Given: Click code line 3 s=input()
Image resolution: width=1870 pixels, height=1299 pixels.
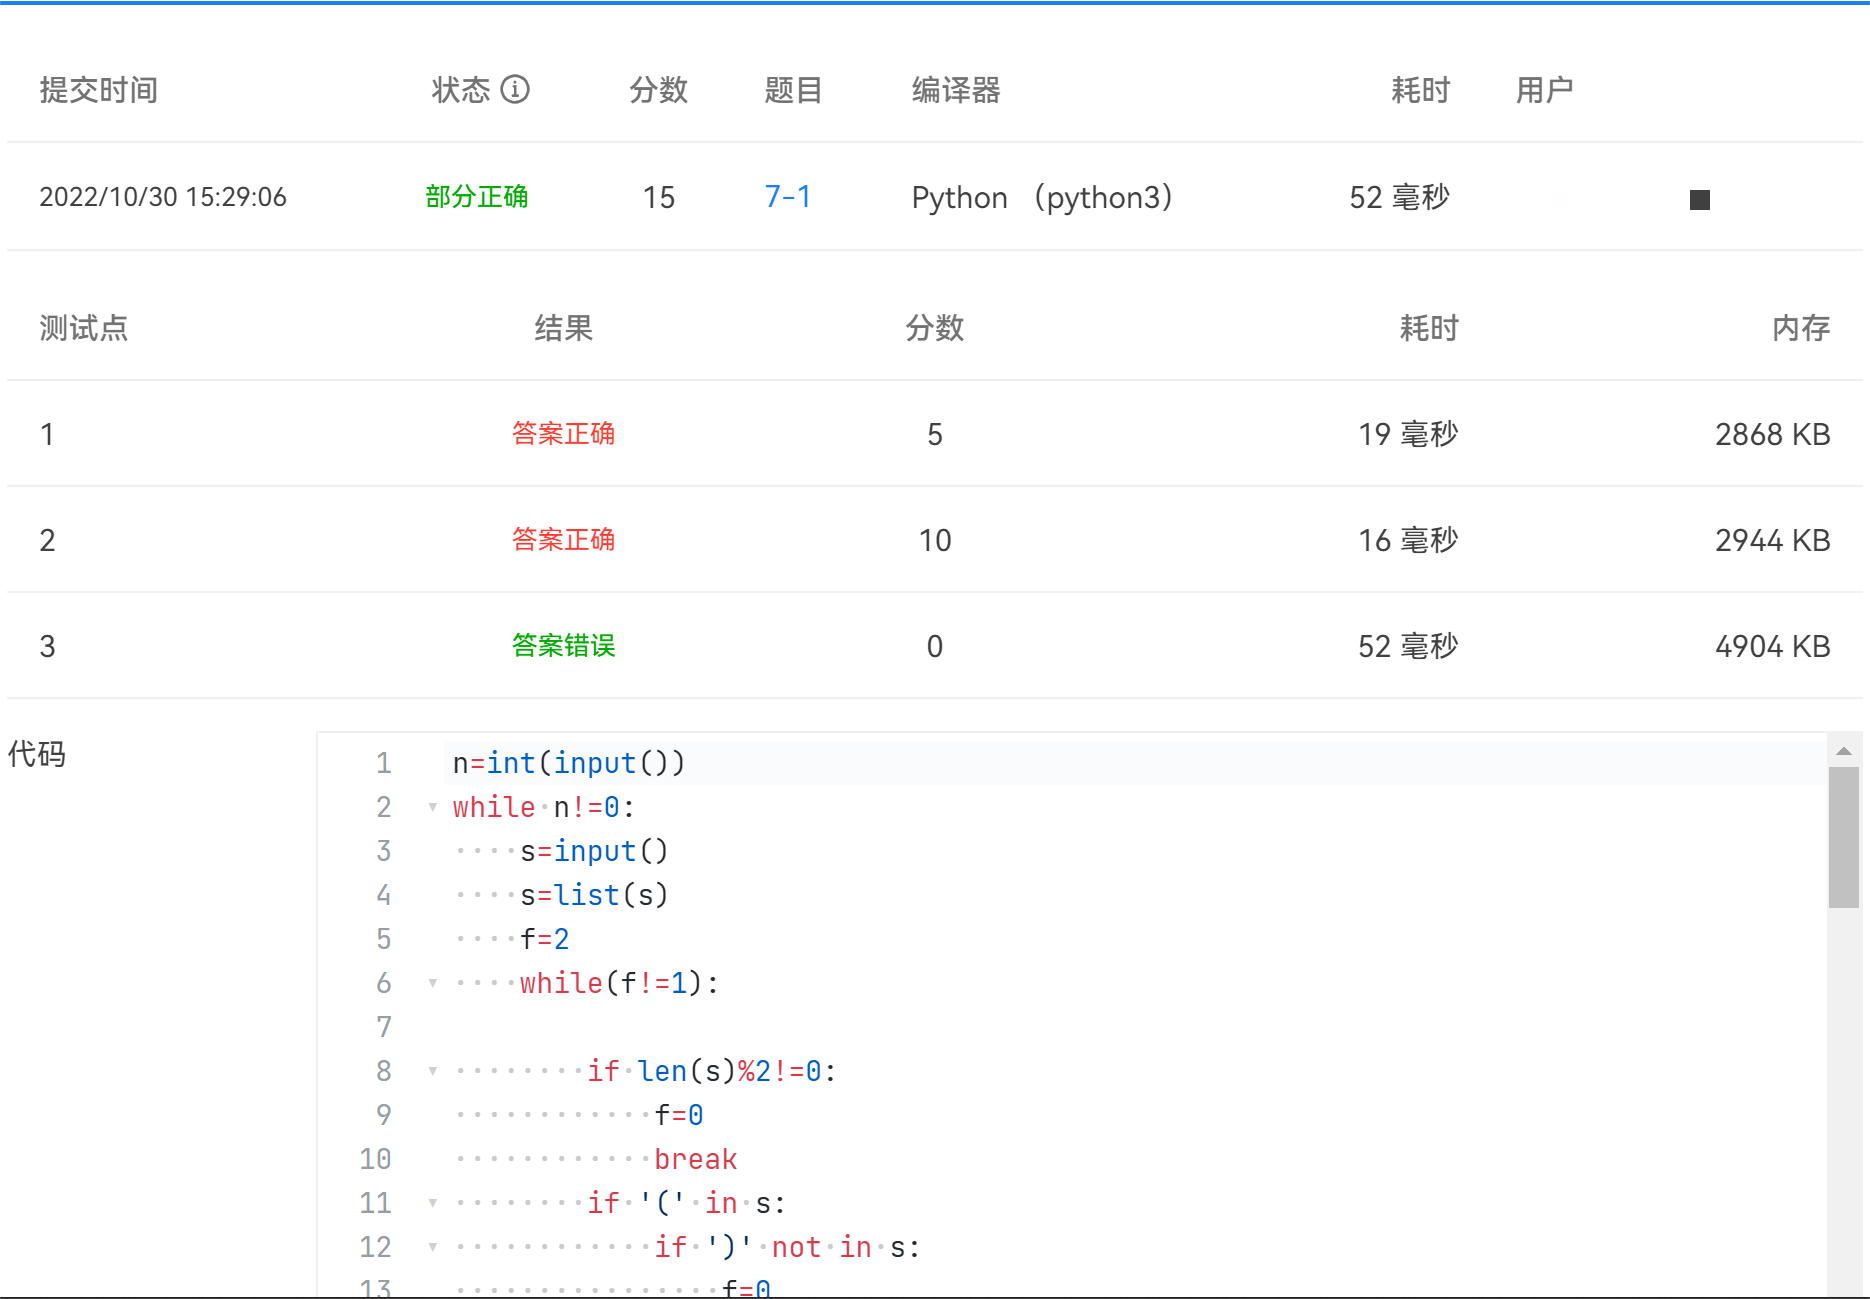Looking at the screenshot, I should [x=594, y=851].
